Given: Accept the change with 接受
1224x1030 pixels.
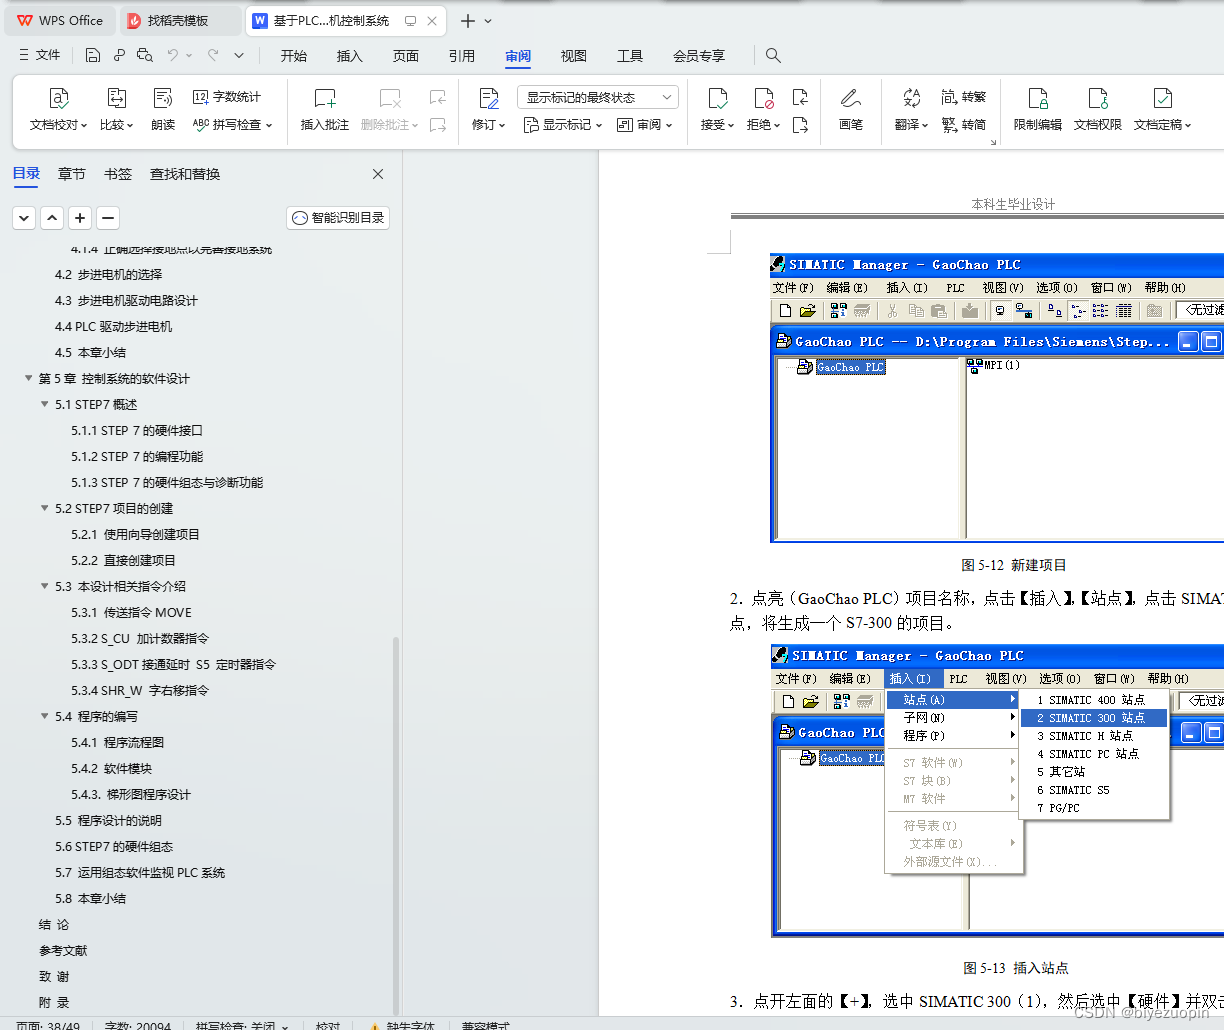Looking at the screenshot, I should [x=717, y=109].
